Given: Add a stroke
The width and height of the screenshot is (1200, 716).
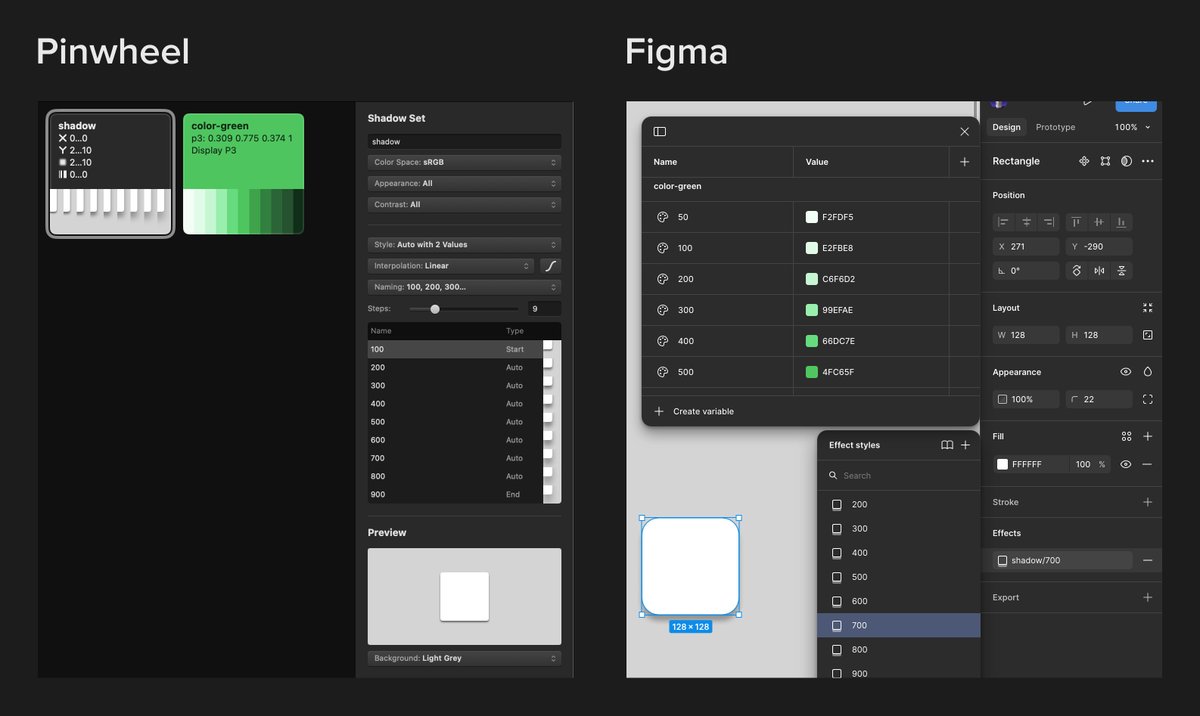Looking at the screenshot, I should [x=1147, y=502].
